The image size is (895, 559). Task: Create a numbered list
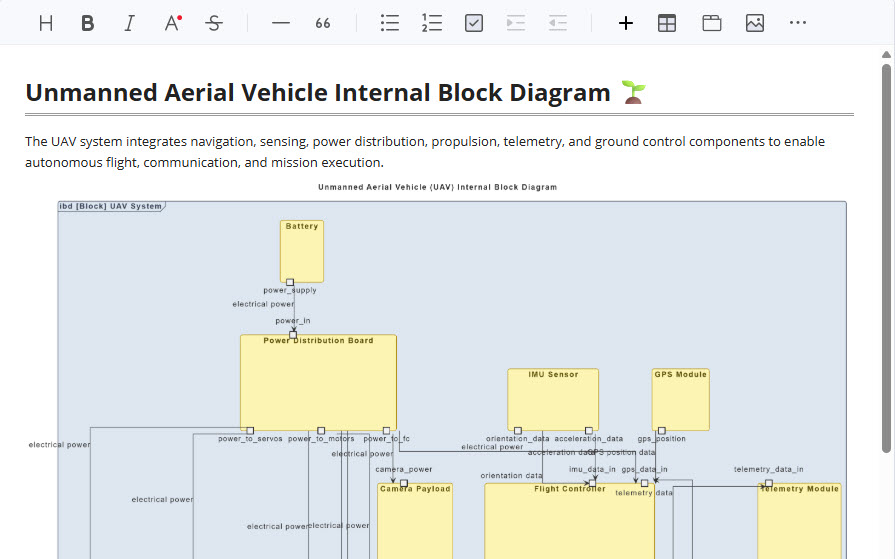[x=432, y=23]
